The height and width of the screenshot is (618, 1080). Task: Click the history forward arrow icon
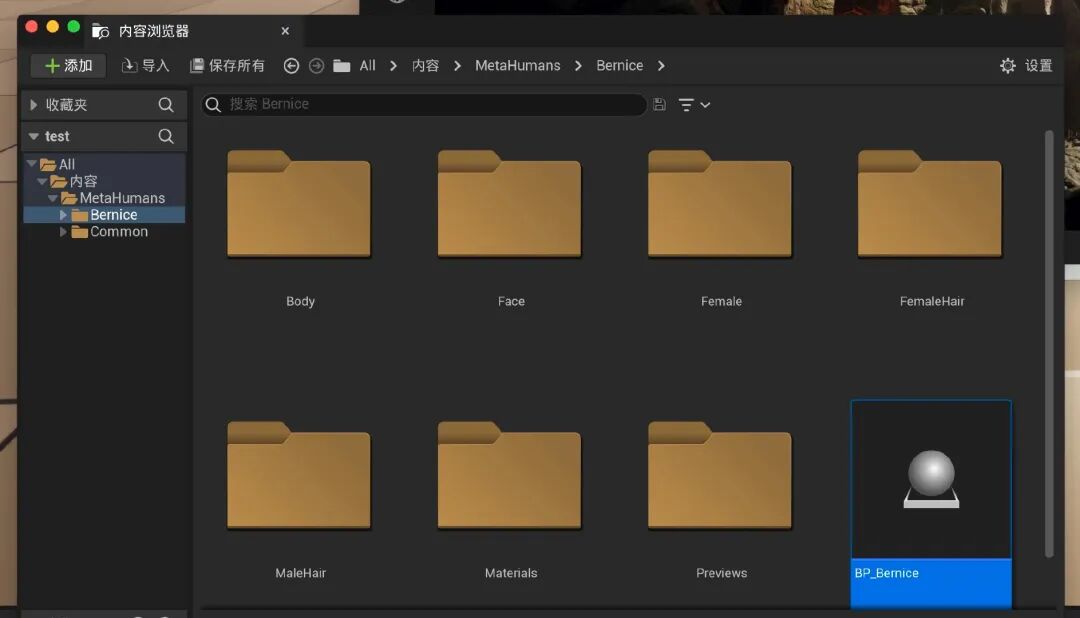point(316,66)
